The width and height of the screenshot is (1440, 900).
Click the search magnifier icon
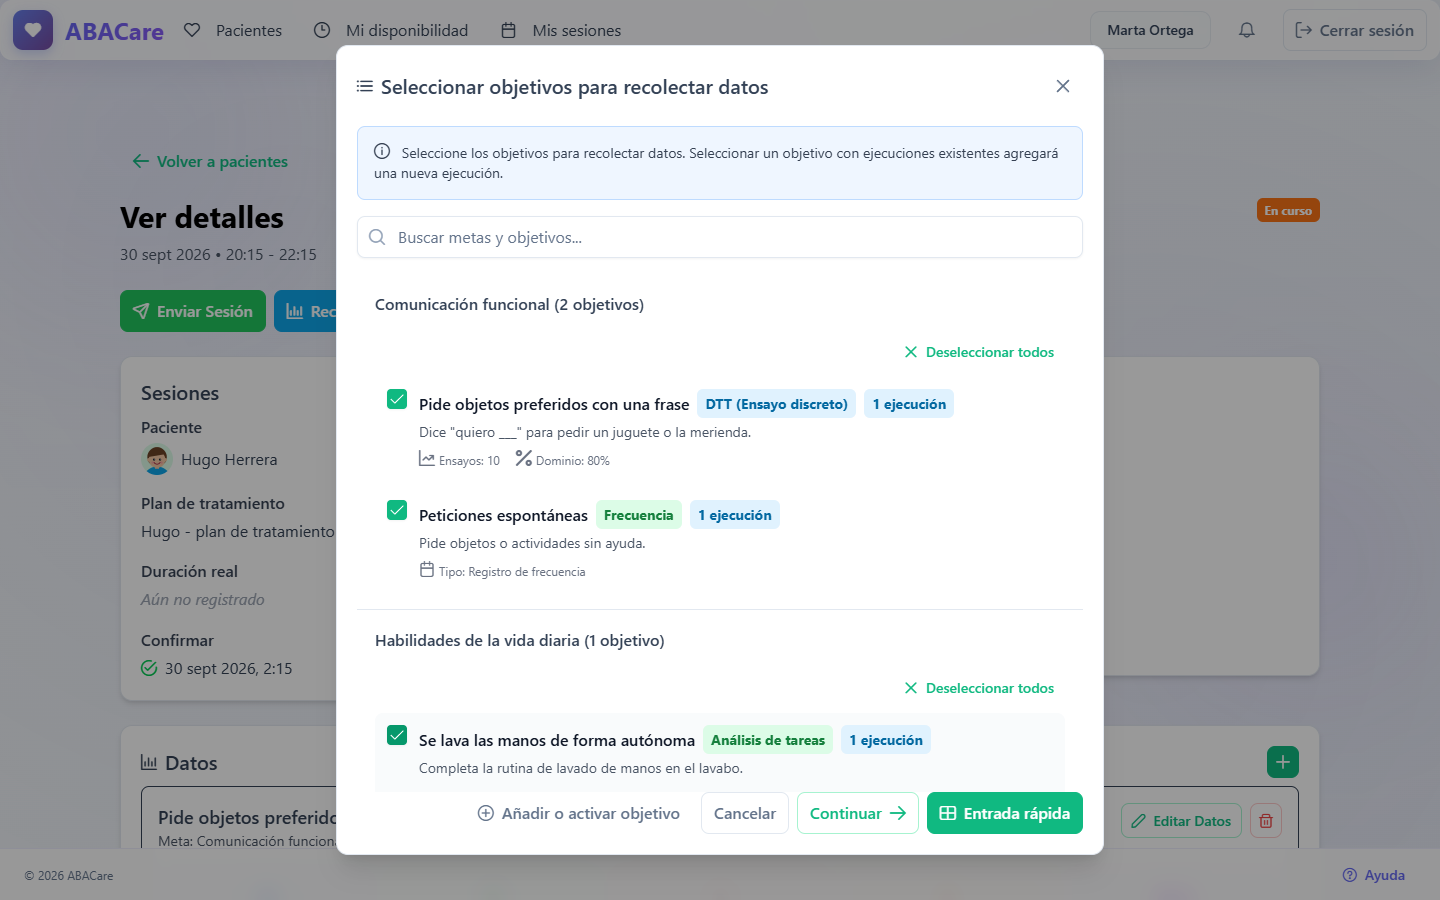coord(377,237)
